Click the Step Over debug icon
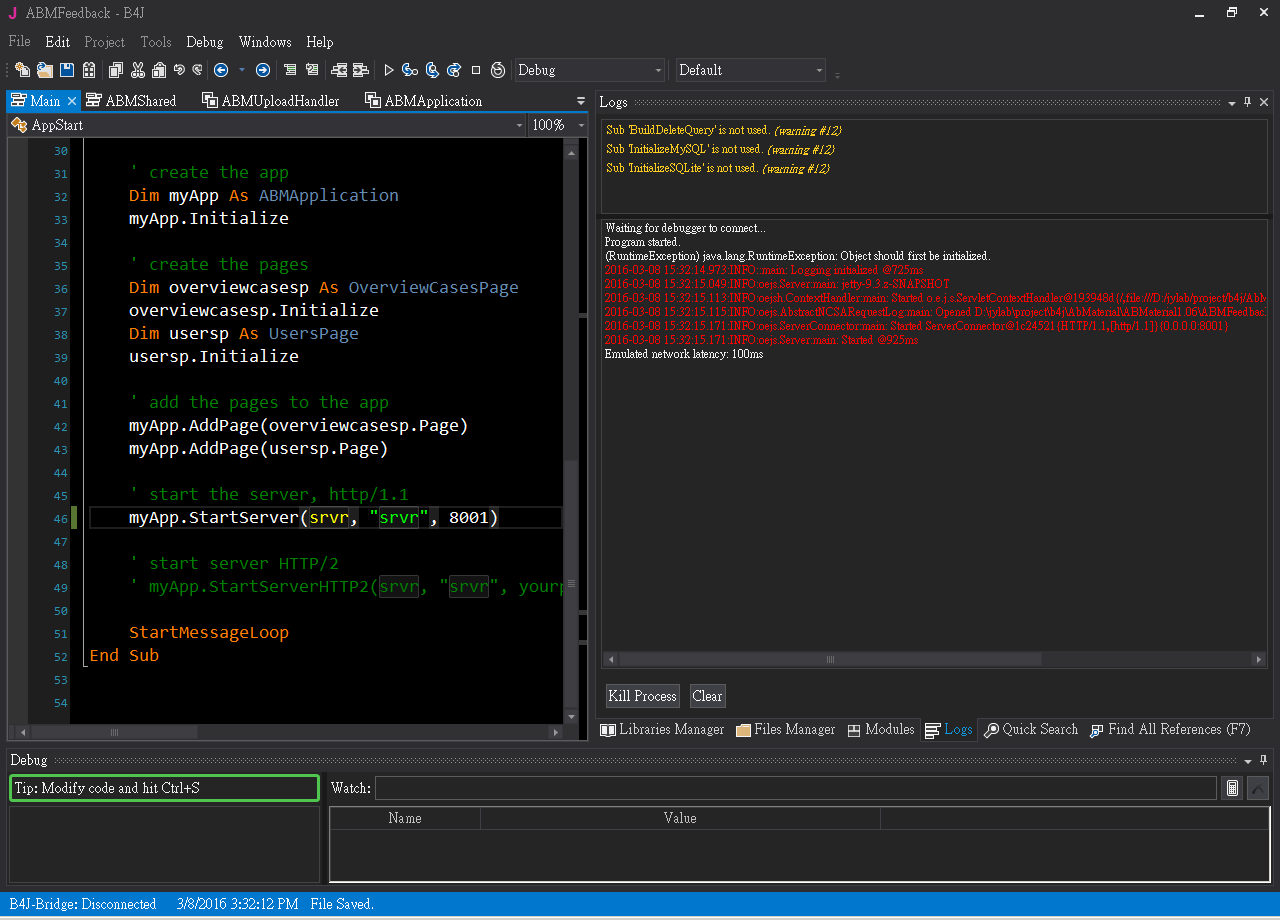1280x920 pixels. [432, 70]
